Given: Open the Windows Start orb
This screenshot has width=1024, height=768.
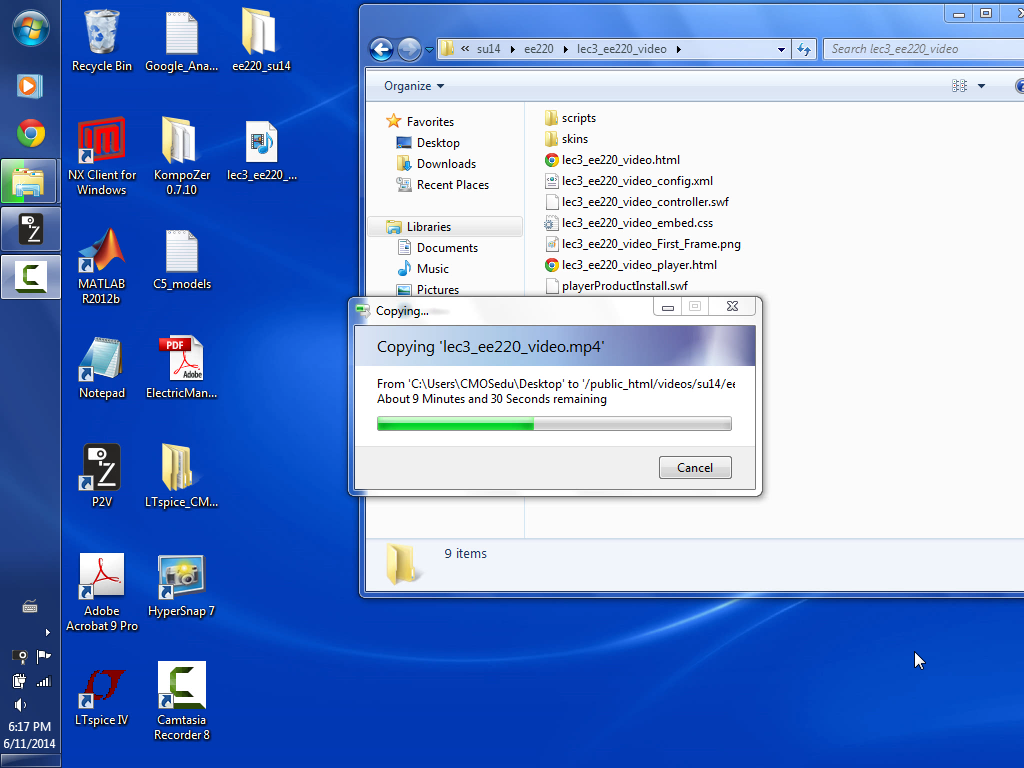Looking at the screenshot, I should pyautogui.click(x=30, y=27).
